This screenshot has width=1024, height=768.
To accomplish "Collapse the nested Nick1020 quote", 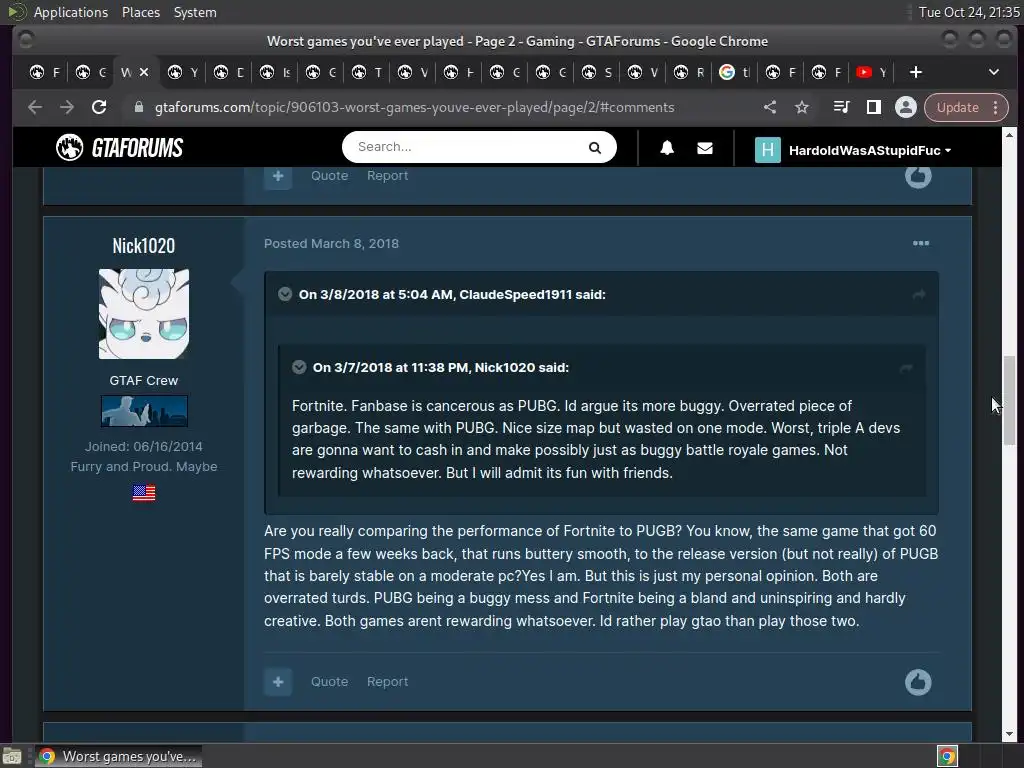I will [x=299, y=367].
